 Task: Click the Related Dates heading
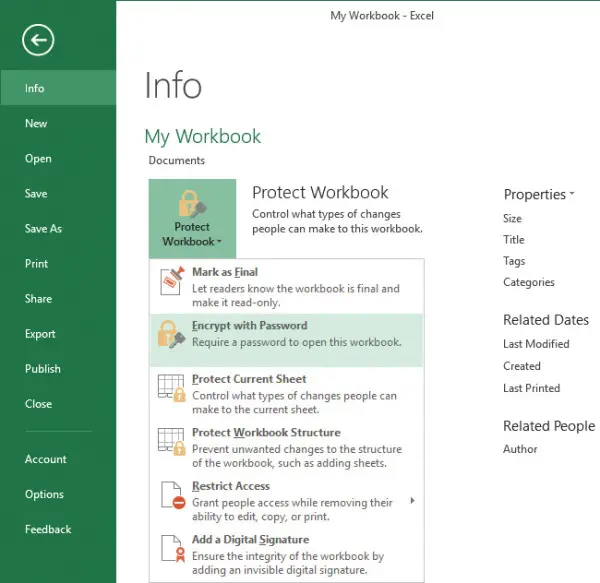546,320
